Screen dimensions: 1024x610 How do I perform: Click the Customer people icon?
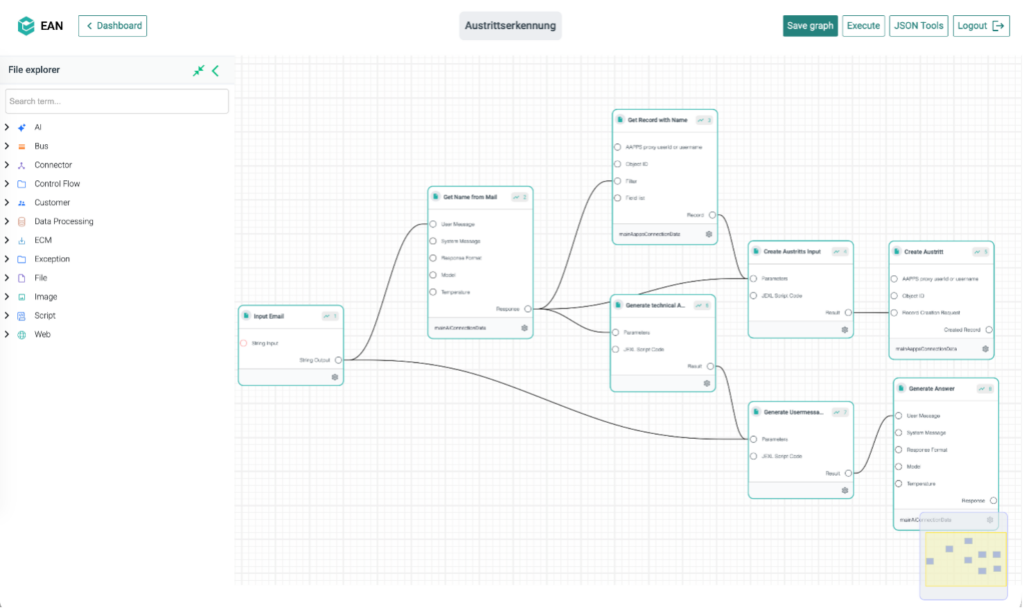pos(22,203)
